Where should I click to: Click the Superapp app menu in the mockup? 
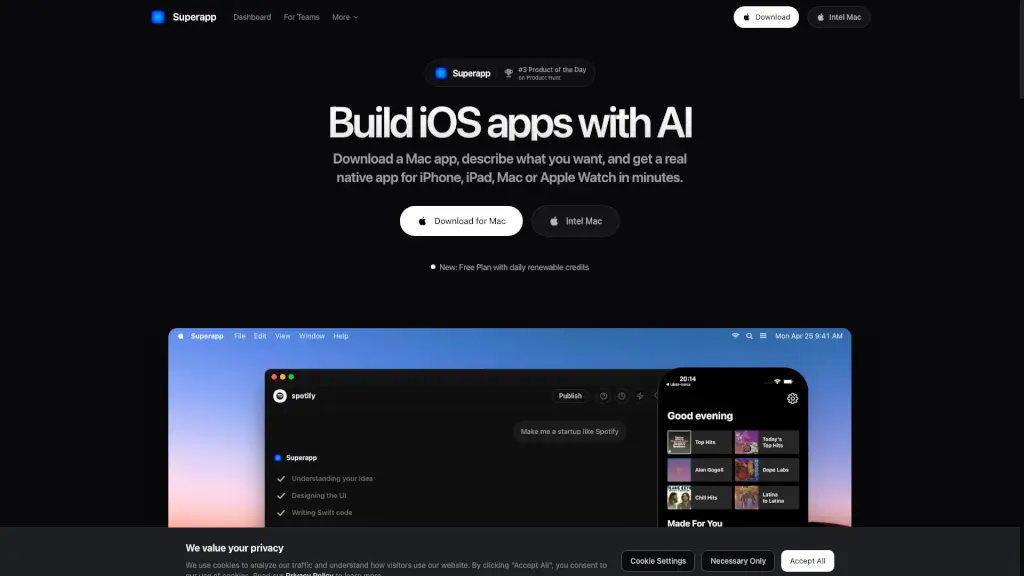click(x=207, y=336)
